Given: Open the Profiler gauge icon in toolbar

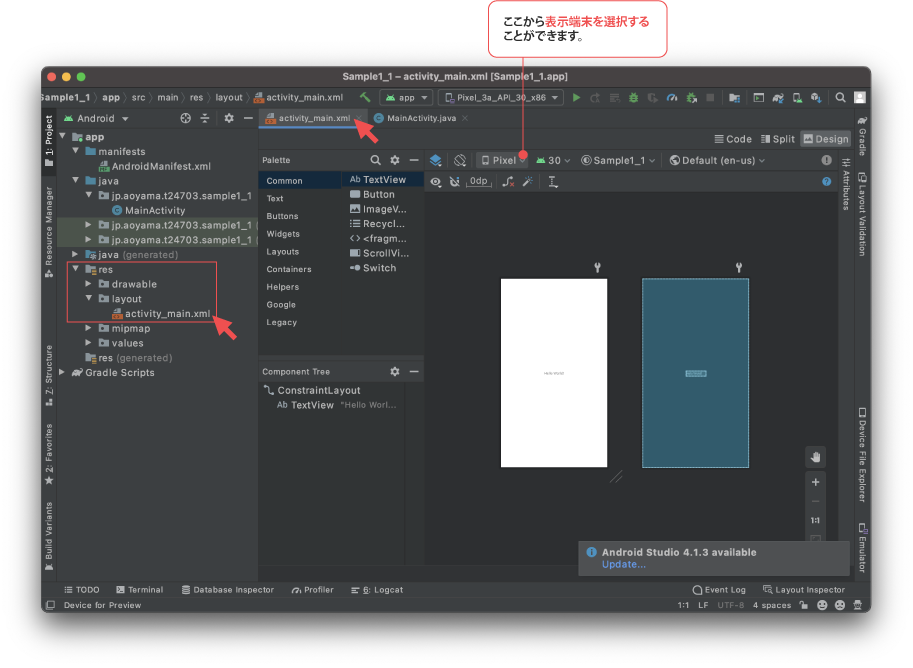Looking at the screenshot, I should click(672, 98).
